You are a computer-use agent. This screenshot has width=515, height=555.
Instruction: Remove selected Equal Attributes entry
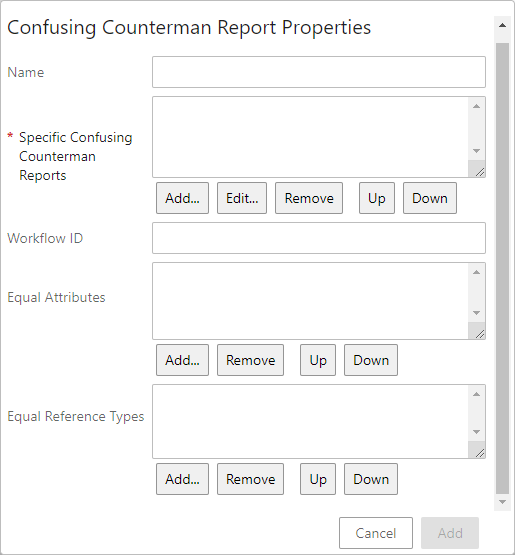pyautogui.click(x=250, y=360)
